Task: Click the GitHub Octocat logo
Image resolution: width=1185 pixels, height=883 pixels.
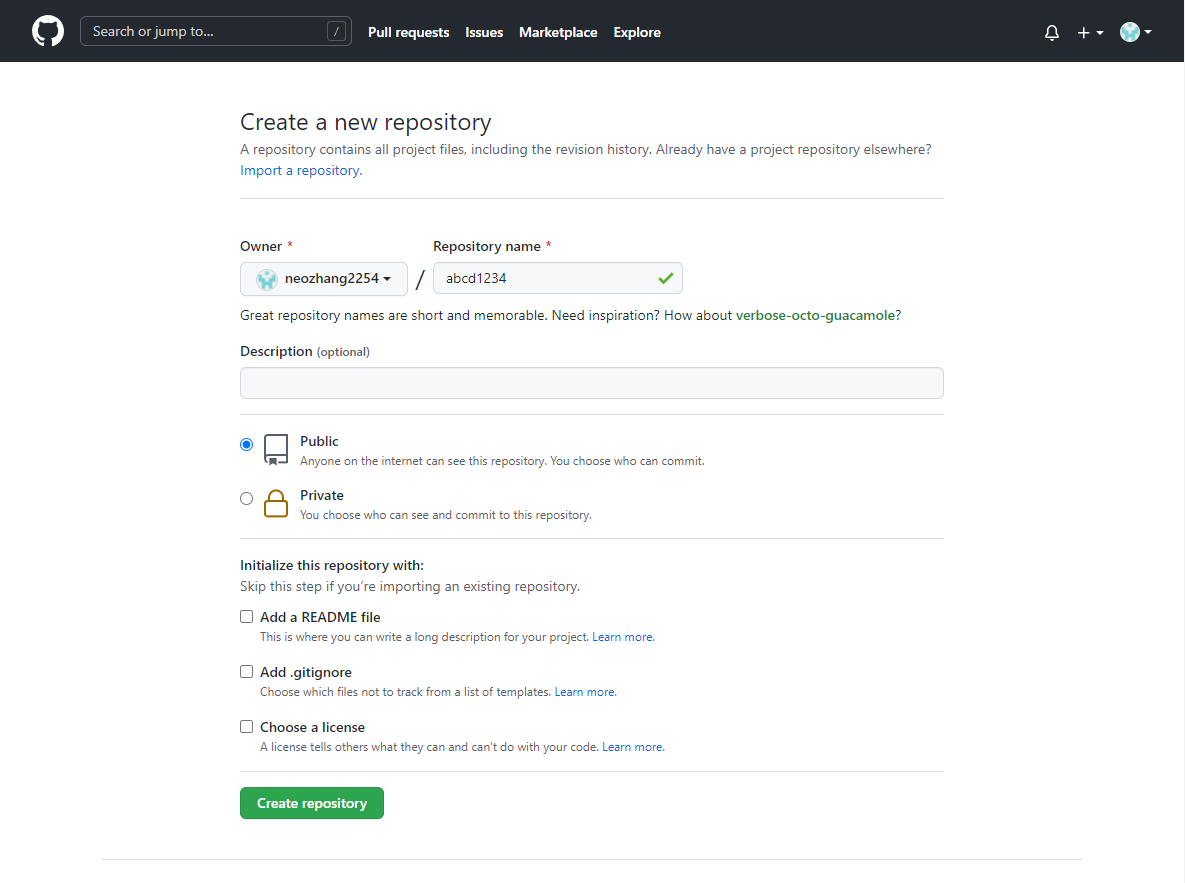Action: (48, 32)
